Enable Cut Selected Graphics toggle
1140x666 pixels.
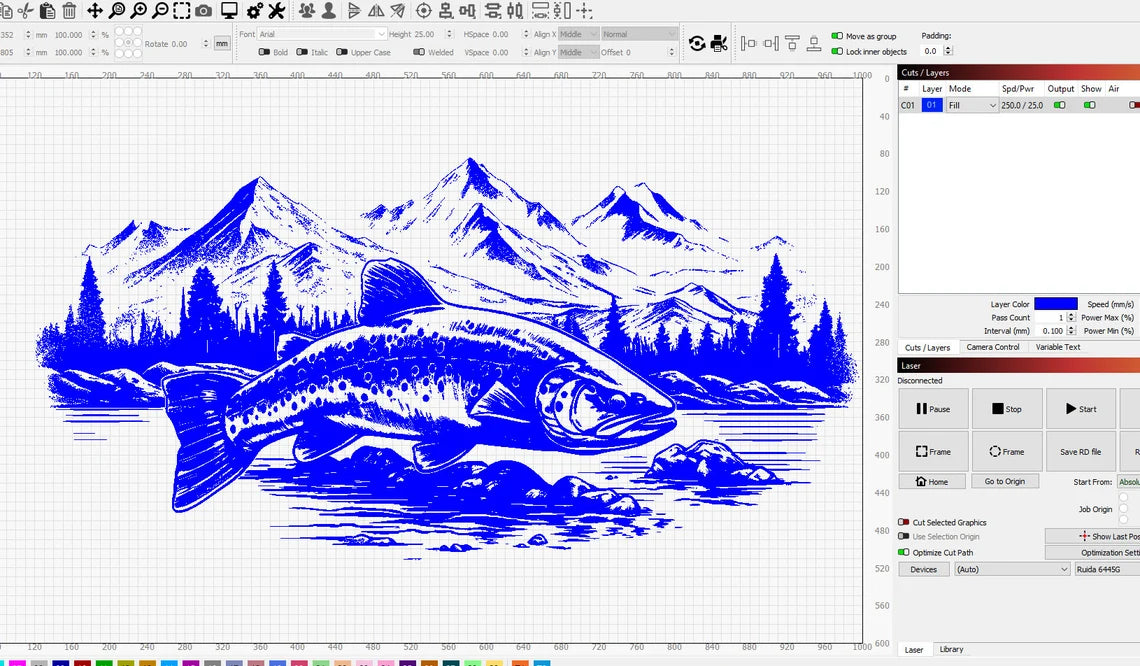[904, 522]
